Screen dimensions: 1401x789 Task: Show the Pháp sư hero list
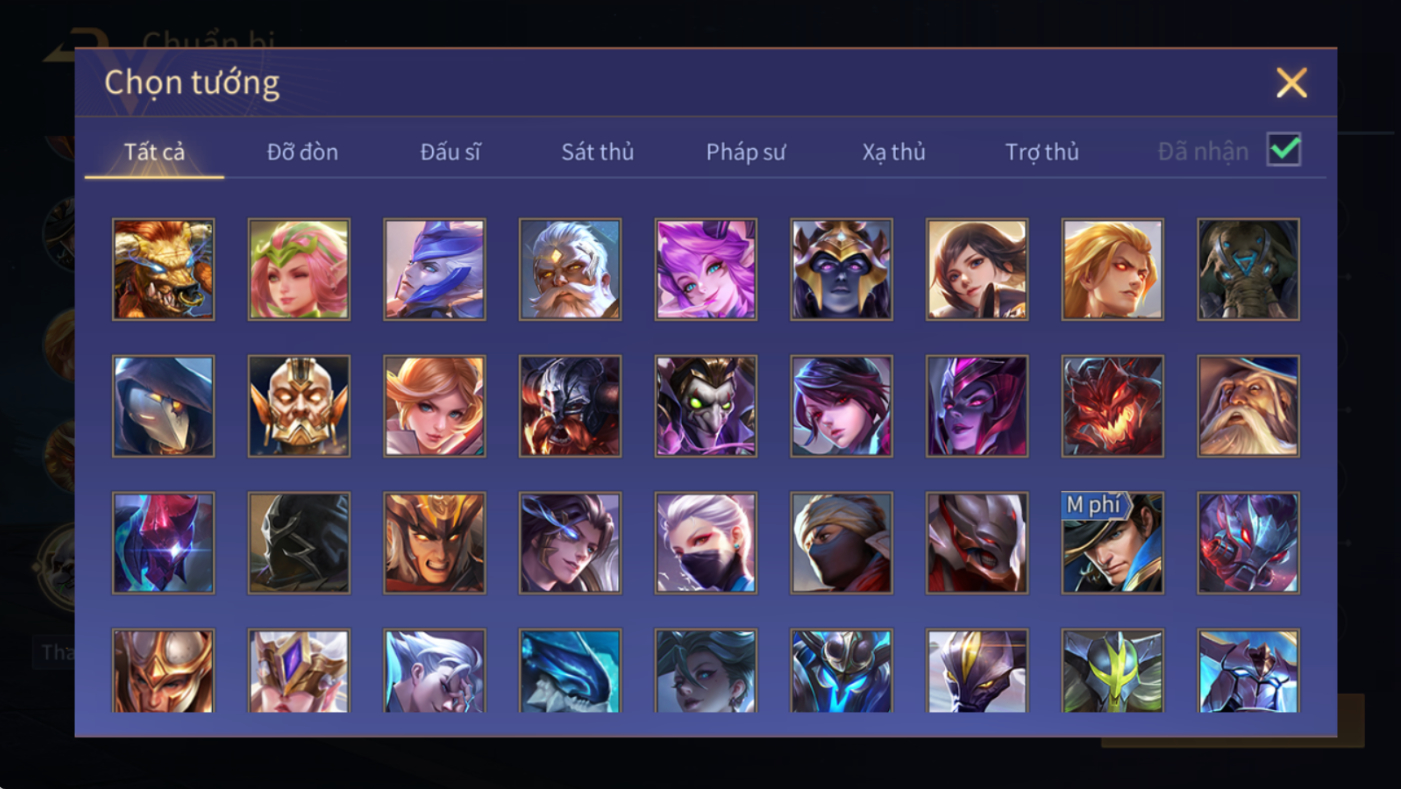[746, 152]
